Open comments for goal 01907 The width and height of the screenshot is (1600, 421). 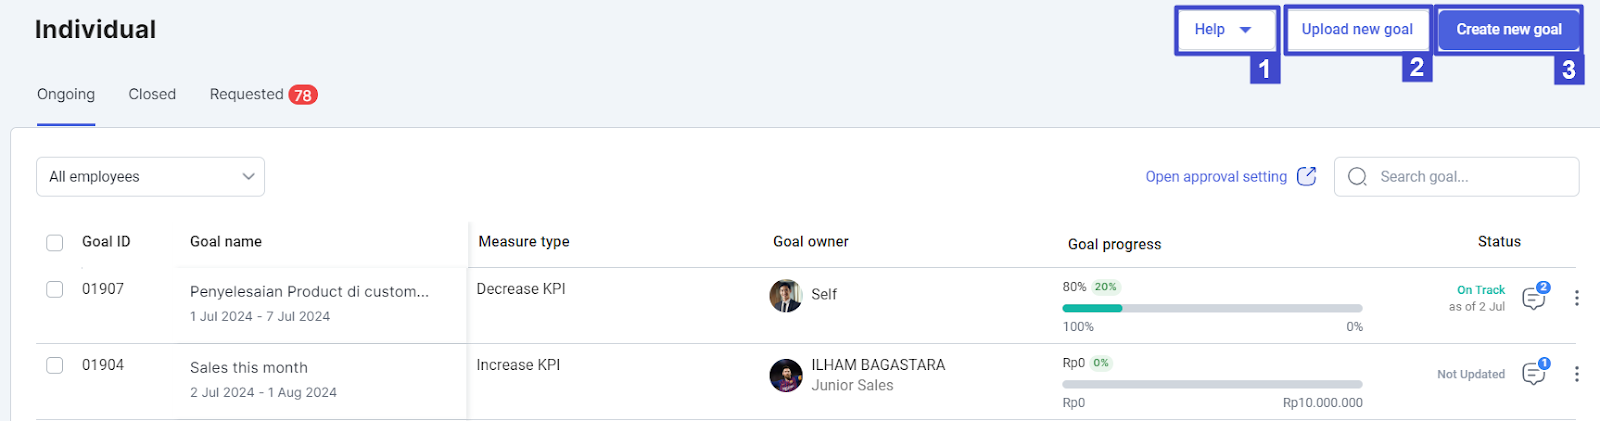coord(1532,298)
